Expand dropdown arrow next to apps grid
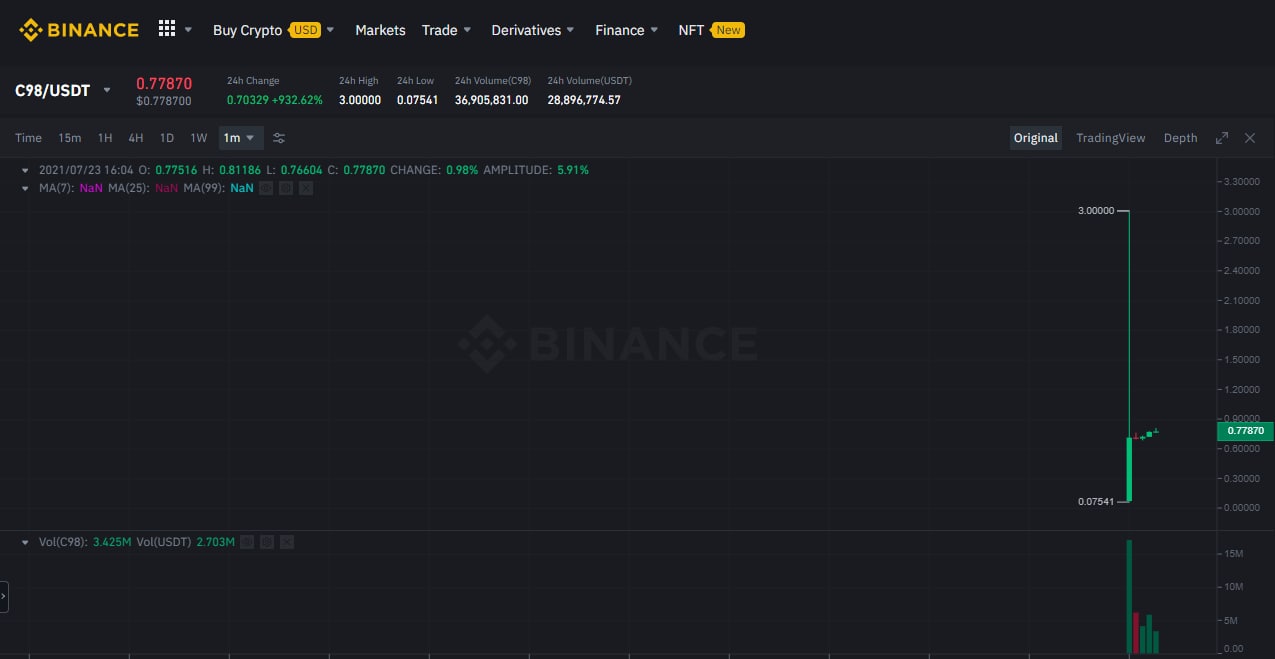Screen dimensions: 1275x659 click(x=188, y=30)
